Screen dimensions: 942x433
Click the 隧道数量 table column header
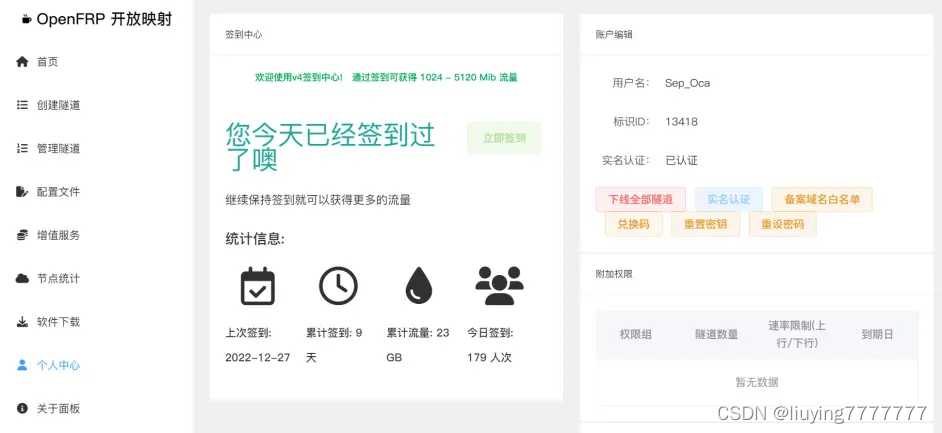(716, 335)
